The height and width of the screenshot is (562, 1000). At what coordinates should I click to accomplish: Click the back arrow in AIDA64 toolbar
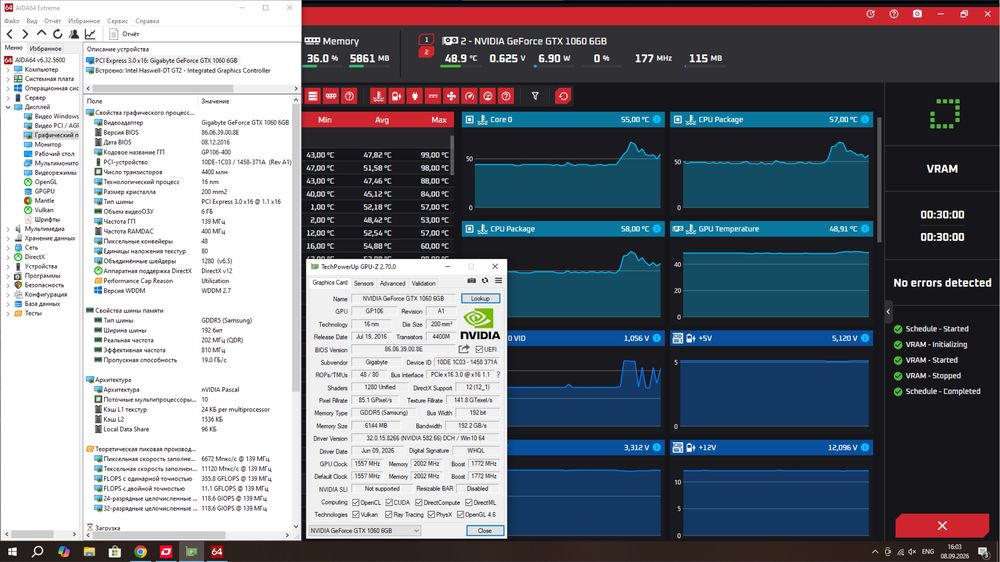click(x=10, y=34)
